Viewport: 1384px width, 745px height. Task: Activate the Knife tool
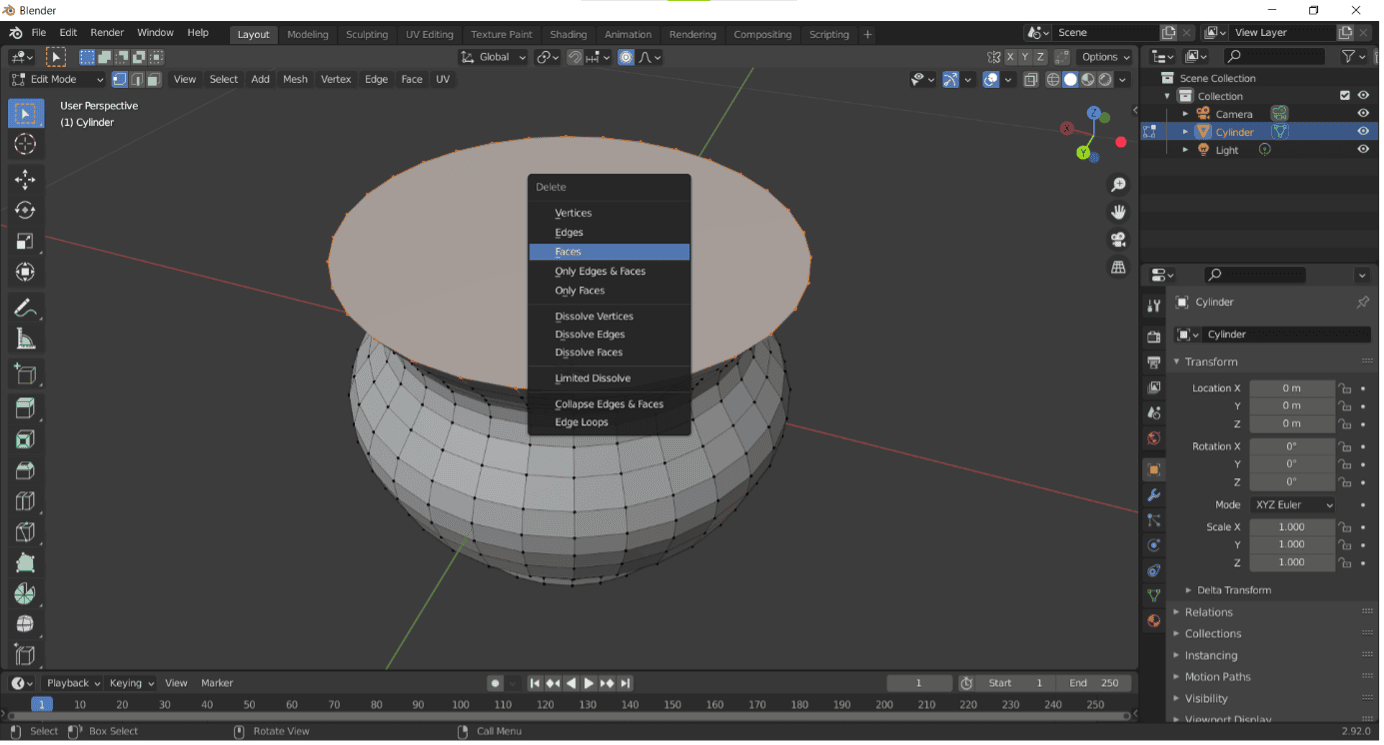(25, 532)
